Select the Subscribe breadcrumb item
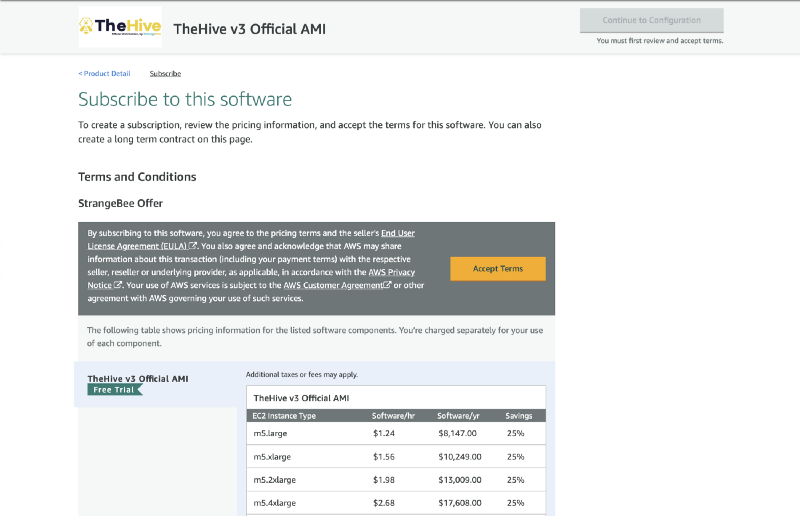This screenshot has width=800, height=516. tap(165, 74)
